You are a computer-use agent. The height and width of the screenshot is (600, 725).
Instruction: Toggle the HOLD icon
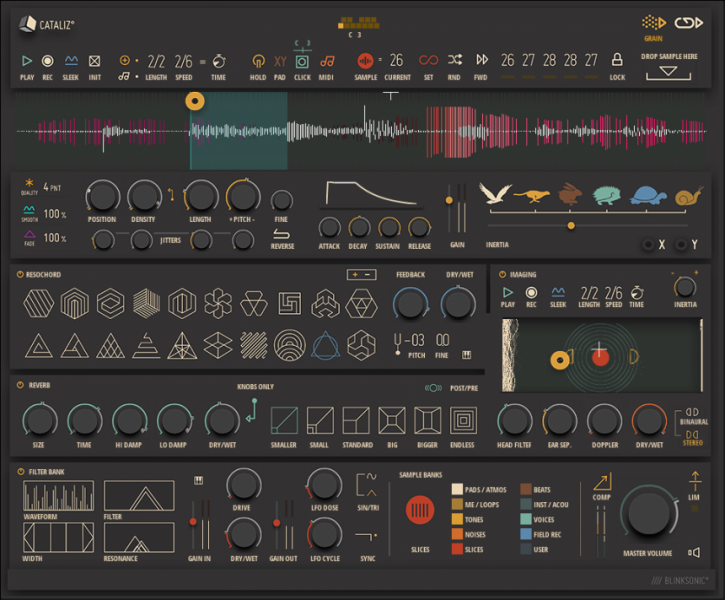pos(258,61)
